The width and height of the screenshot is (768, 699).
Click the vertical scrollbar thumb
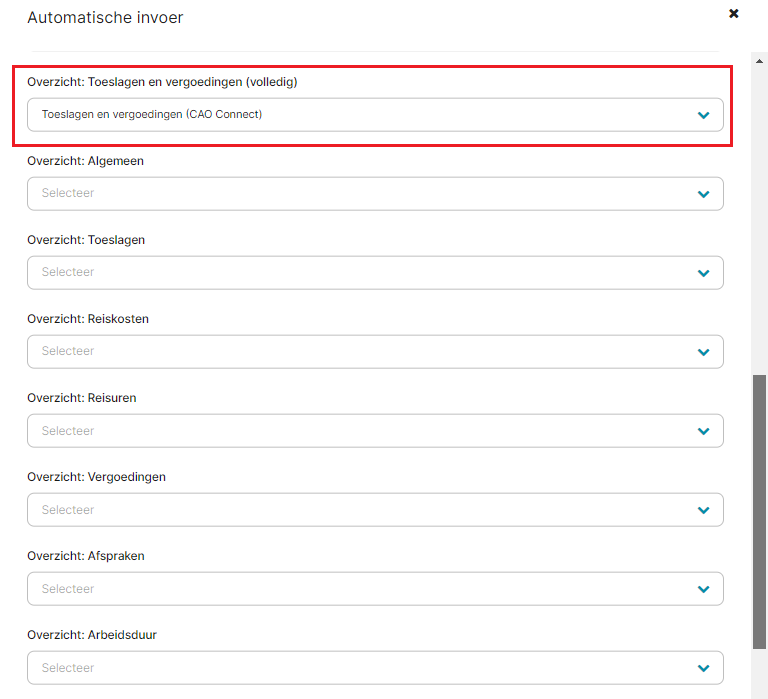coord(759,512)
